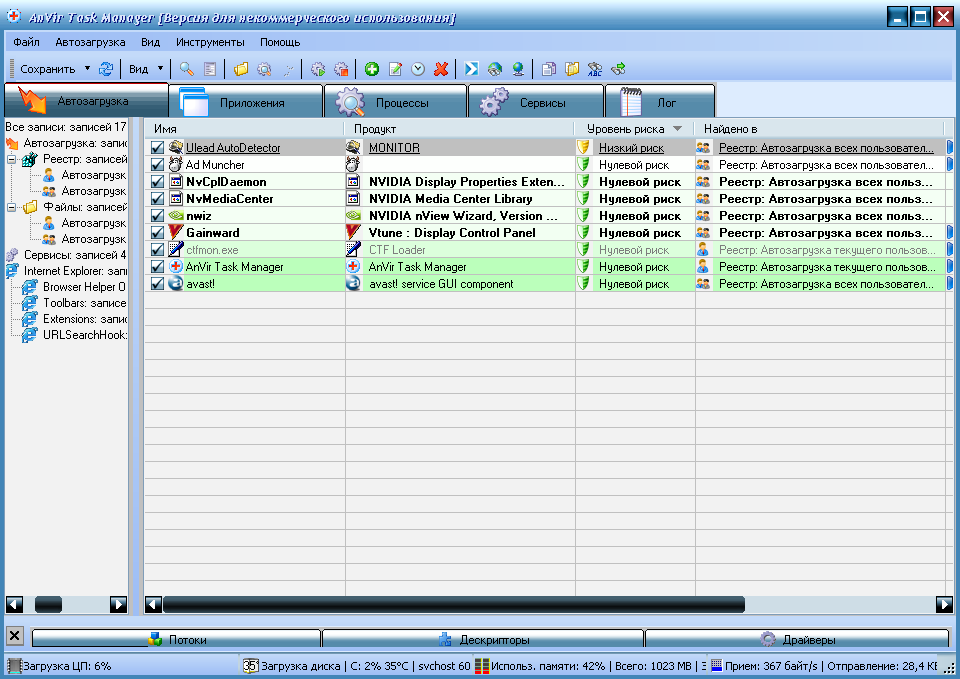The image size is (960, 679).
Task: Open the properties sheet icon in toolbar
Action: click(x=210, y=69)
